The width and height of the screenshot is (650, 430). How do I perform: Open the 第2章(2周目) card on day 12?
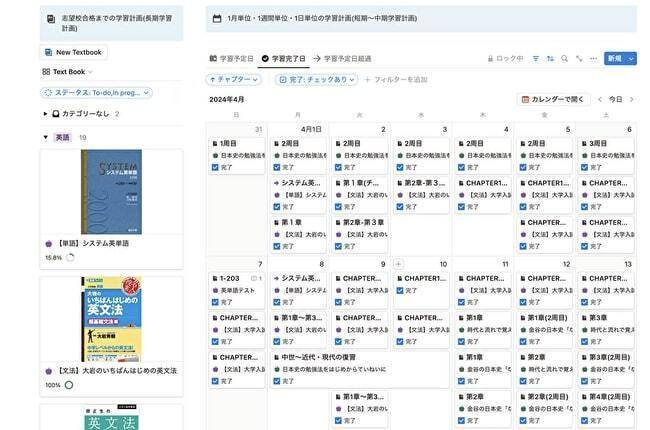(545, 408)
